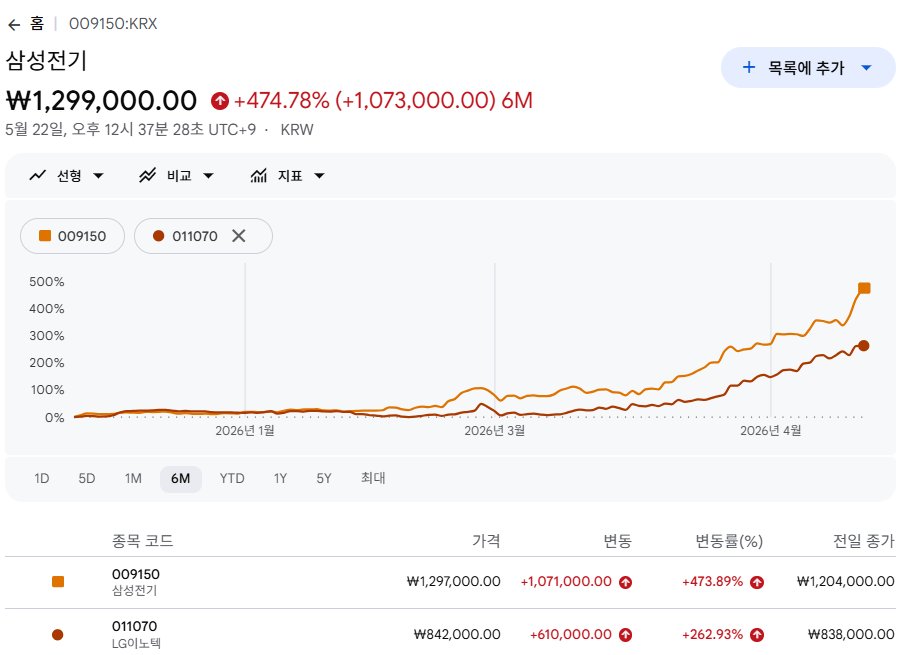This screenshot has height=655, width=903.
Task: Click the 가격 column header
Action: pos(486,541)
